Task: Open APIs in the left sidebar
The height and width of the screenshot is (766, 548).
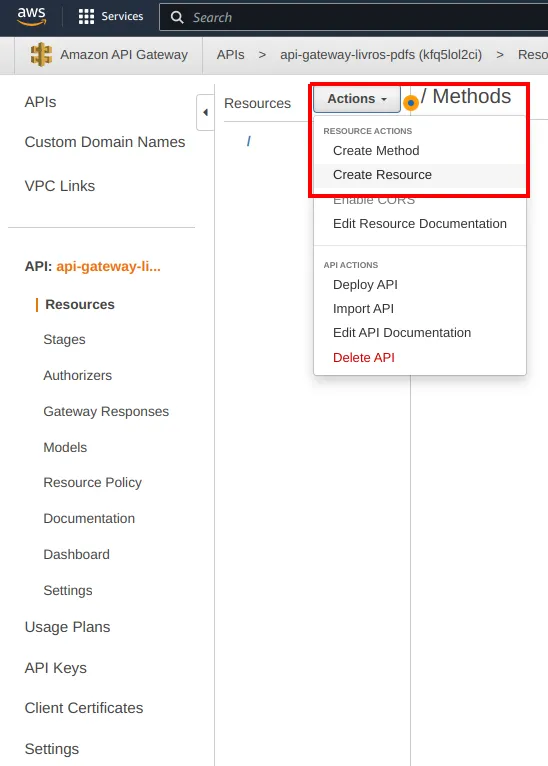Action: point(41,102)
